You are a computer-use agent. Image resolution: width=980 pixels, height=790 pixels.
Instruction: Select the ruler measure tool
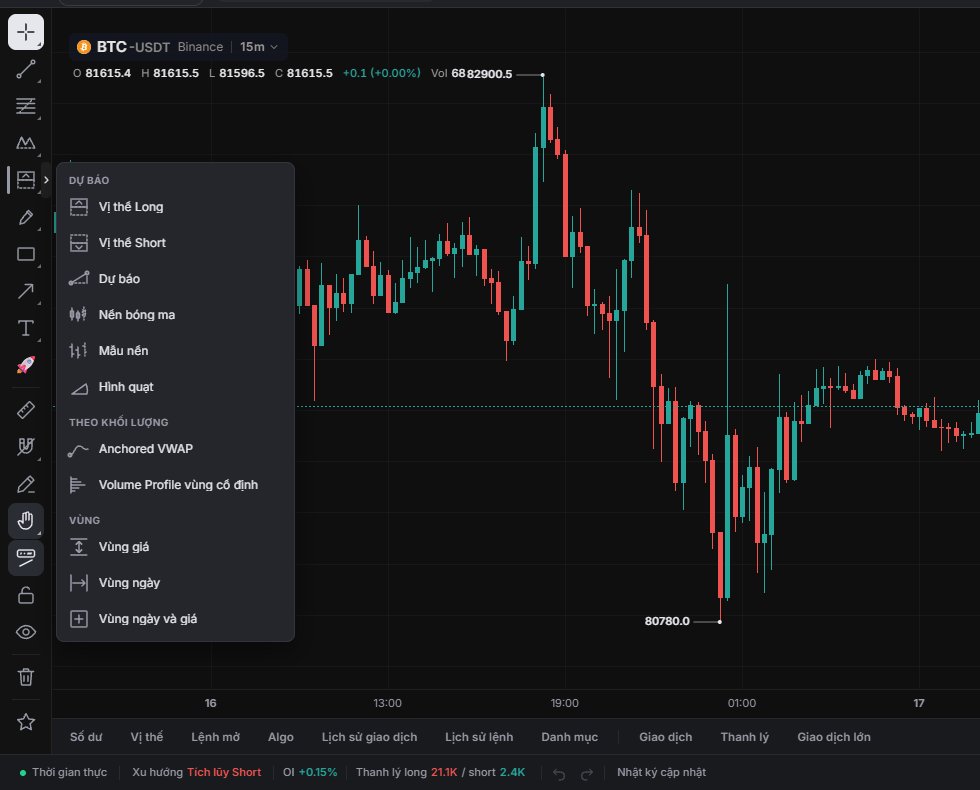click(x=26, y=410)
